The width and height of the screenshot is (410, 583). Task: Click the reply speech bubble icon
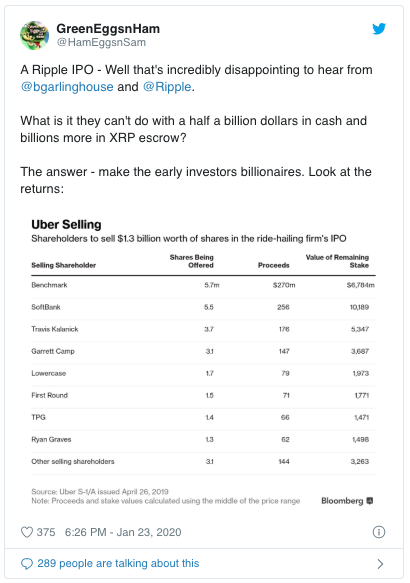click(x=27, y=564)
